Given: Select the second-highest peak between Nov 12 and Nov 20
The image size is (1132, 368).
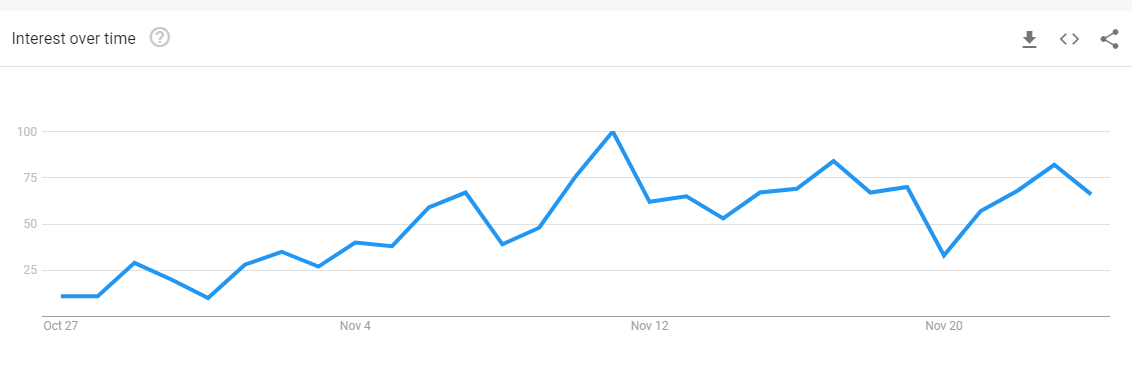Looking at the screenshot, I should [x=833, y=161].
